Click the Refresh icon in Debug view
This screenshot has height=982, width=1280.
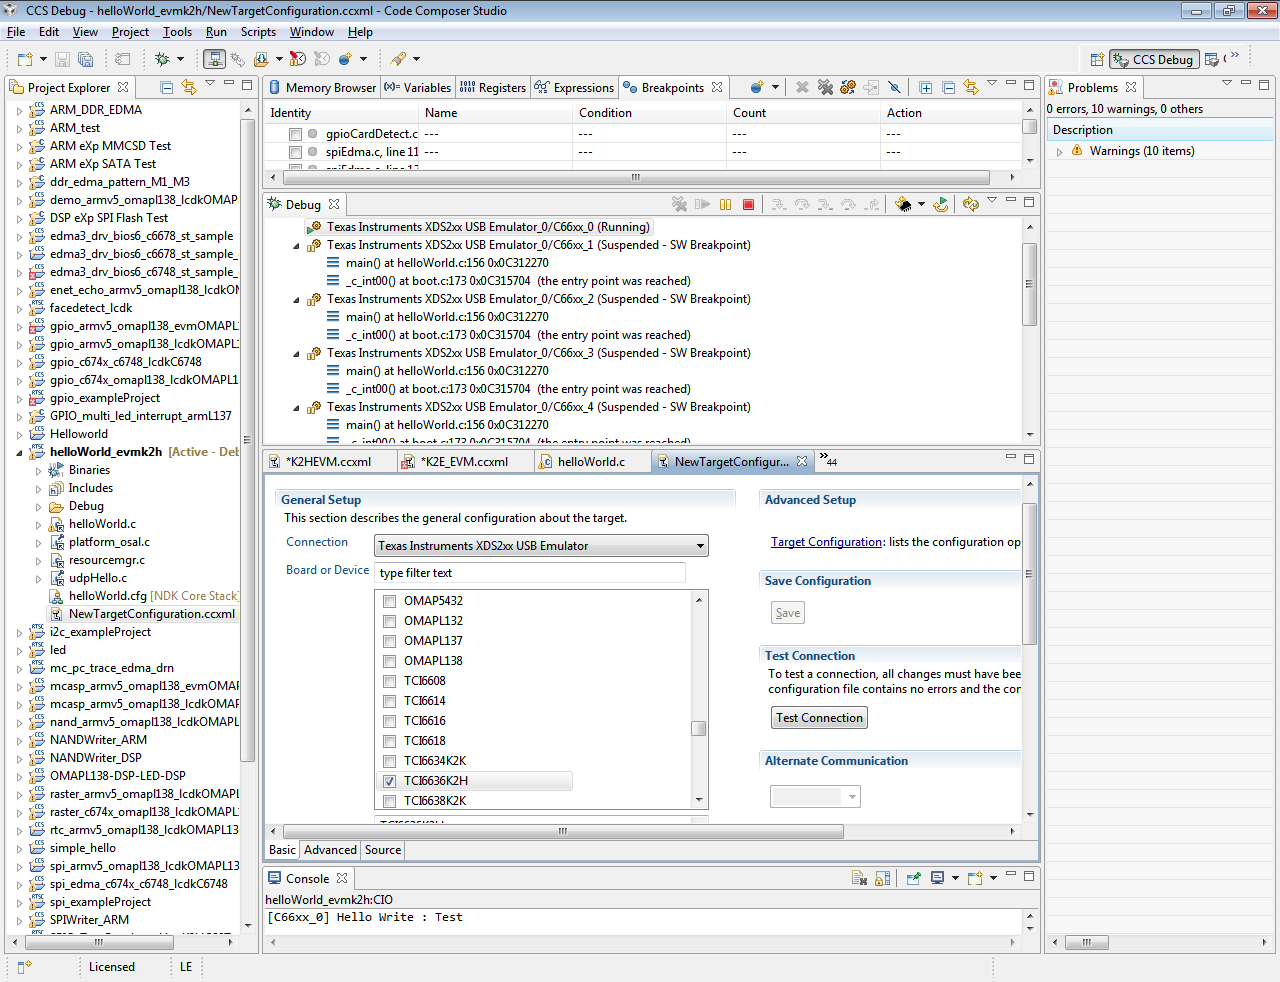click(970, 204)
